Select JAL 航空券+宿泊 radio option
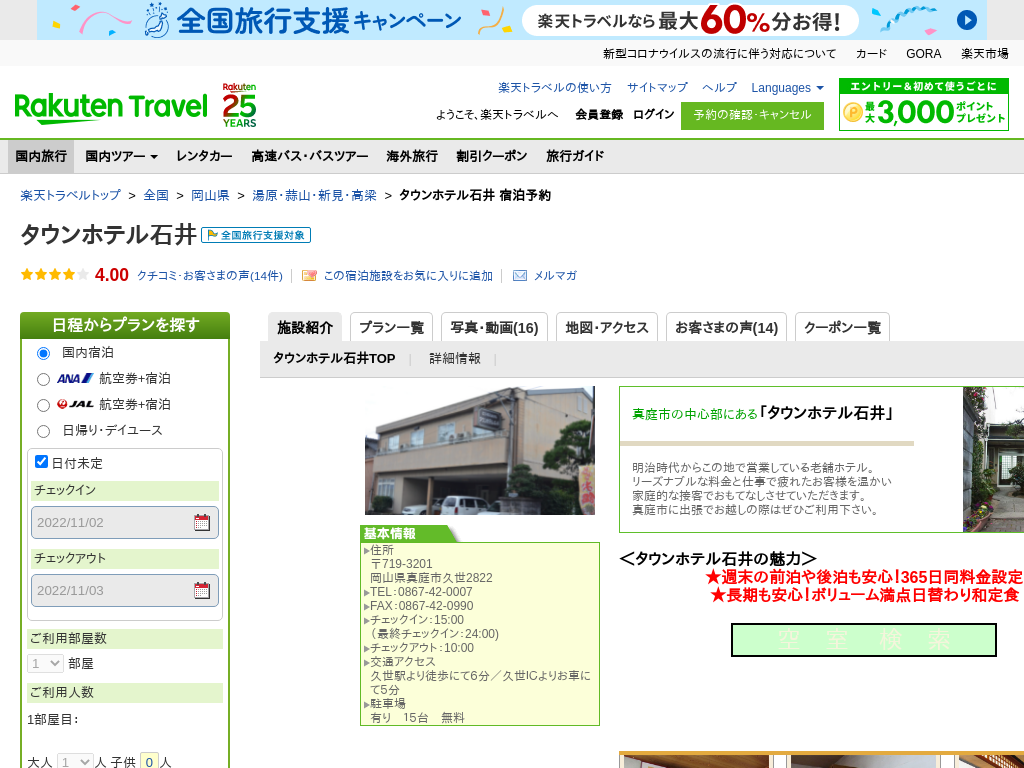This screenshot has height=768, width=1024. 43,406
